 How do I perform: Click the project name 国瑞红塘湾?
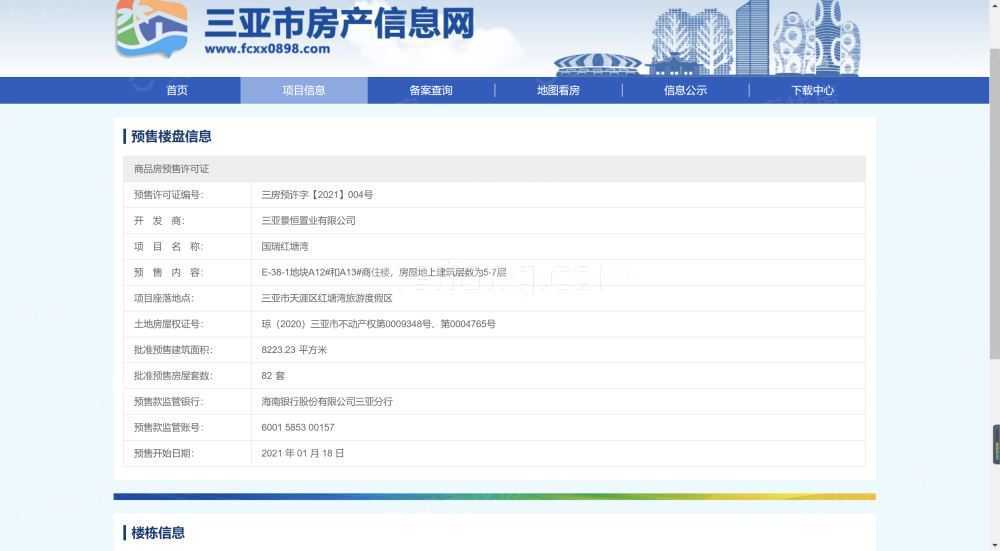coord(286,246)
